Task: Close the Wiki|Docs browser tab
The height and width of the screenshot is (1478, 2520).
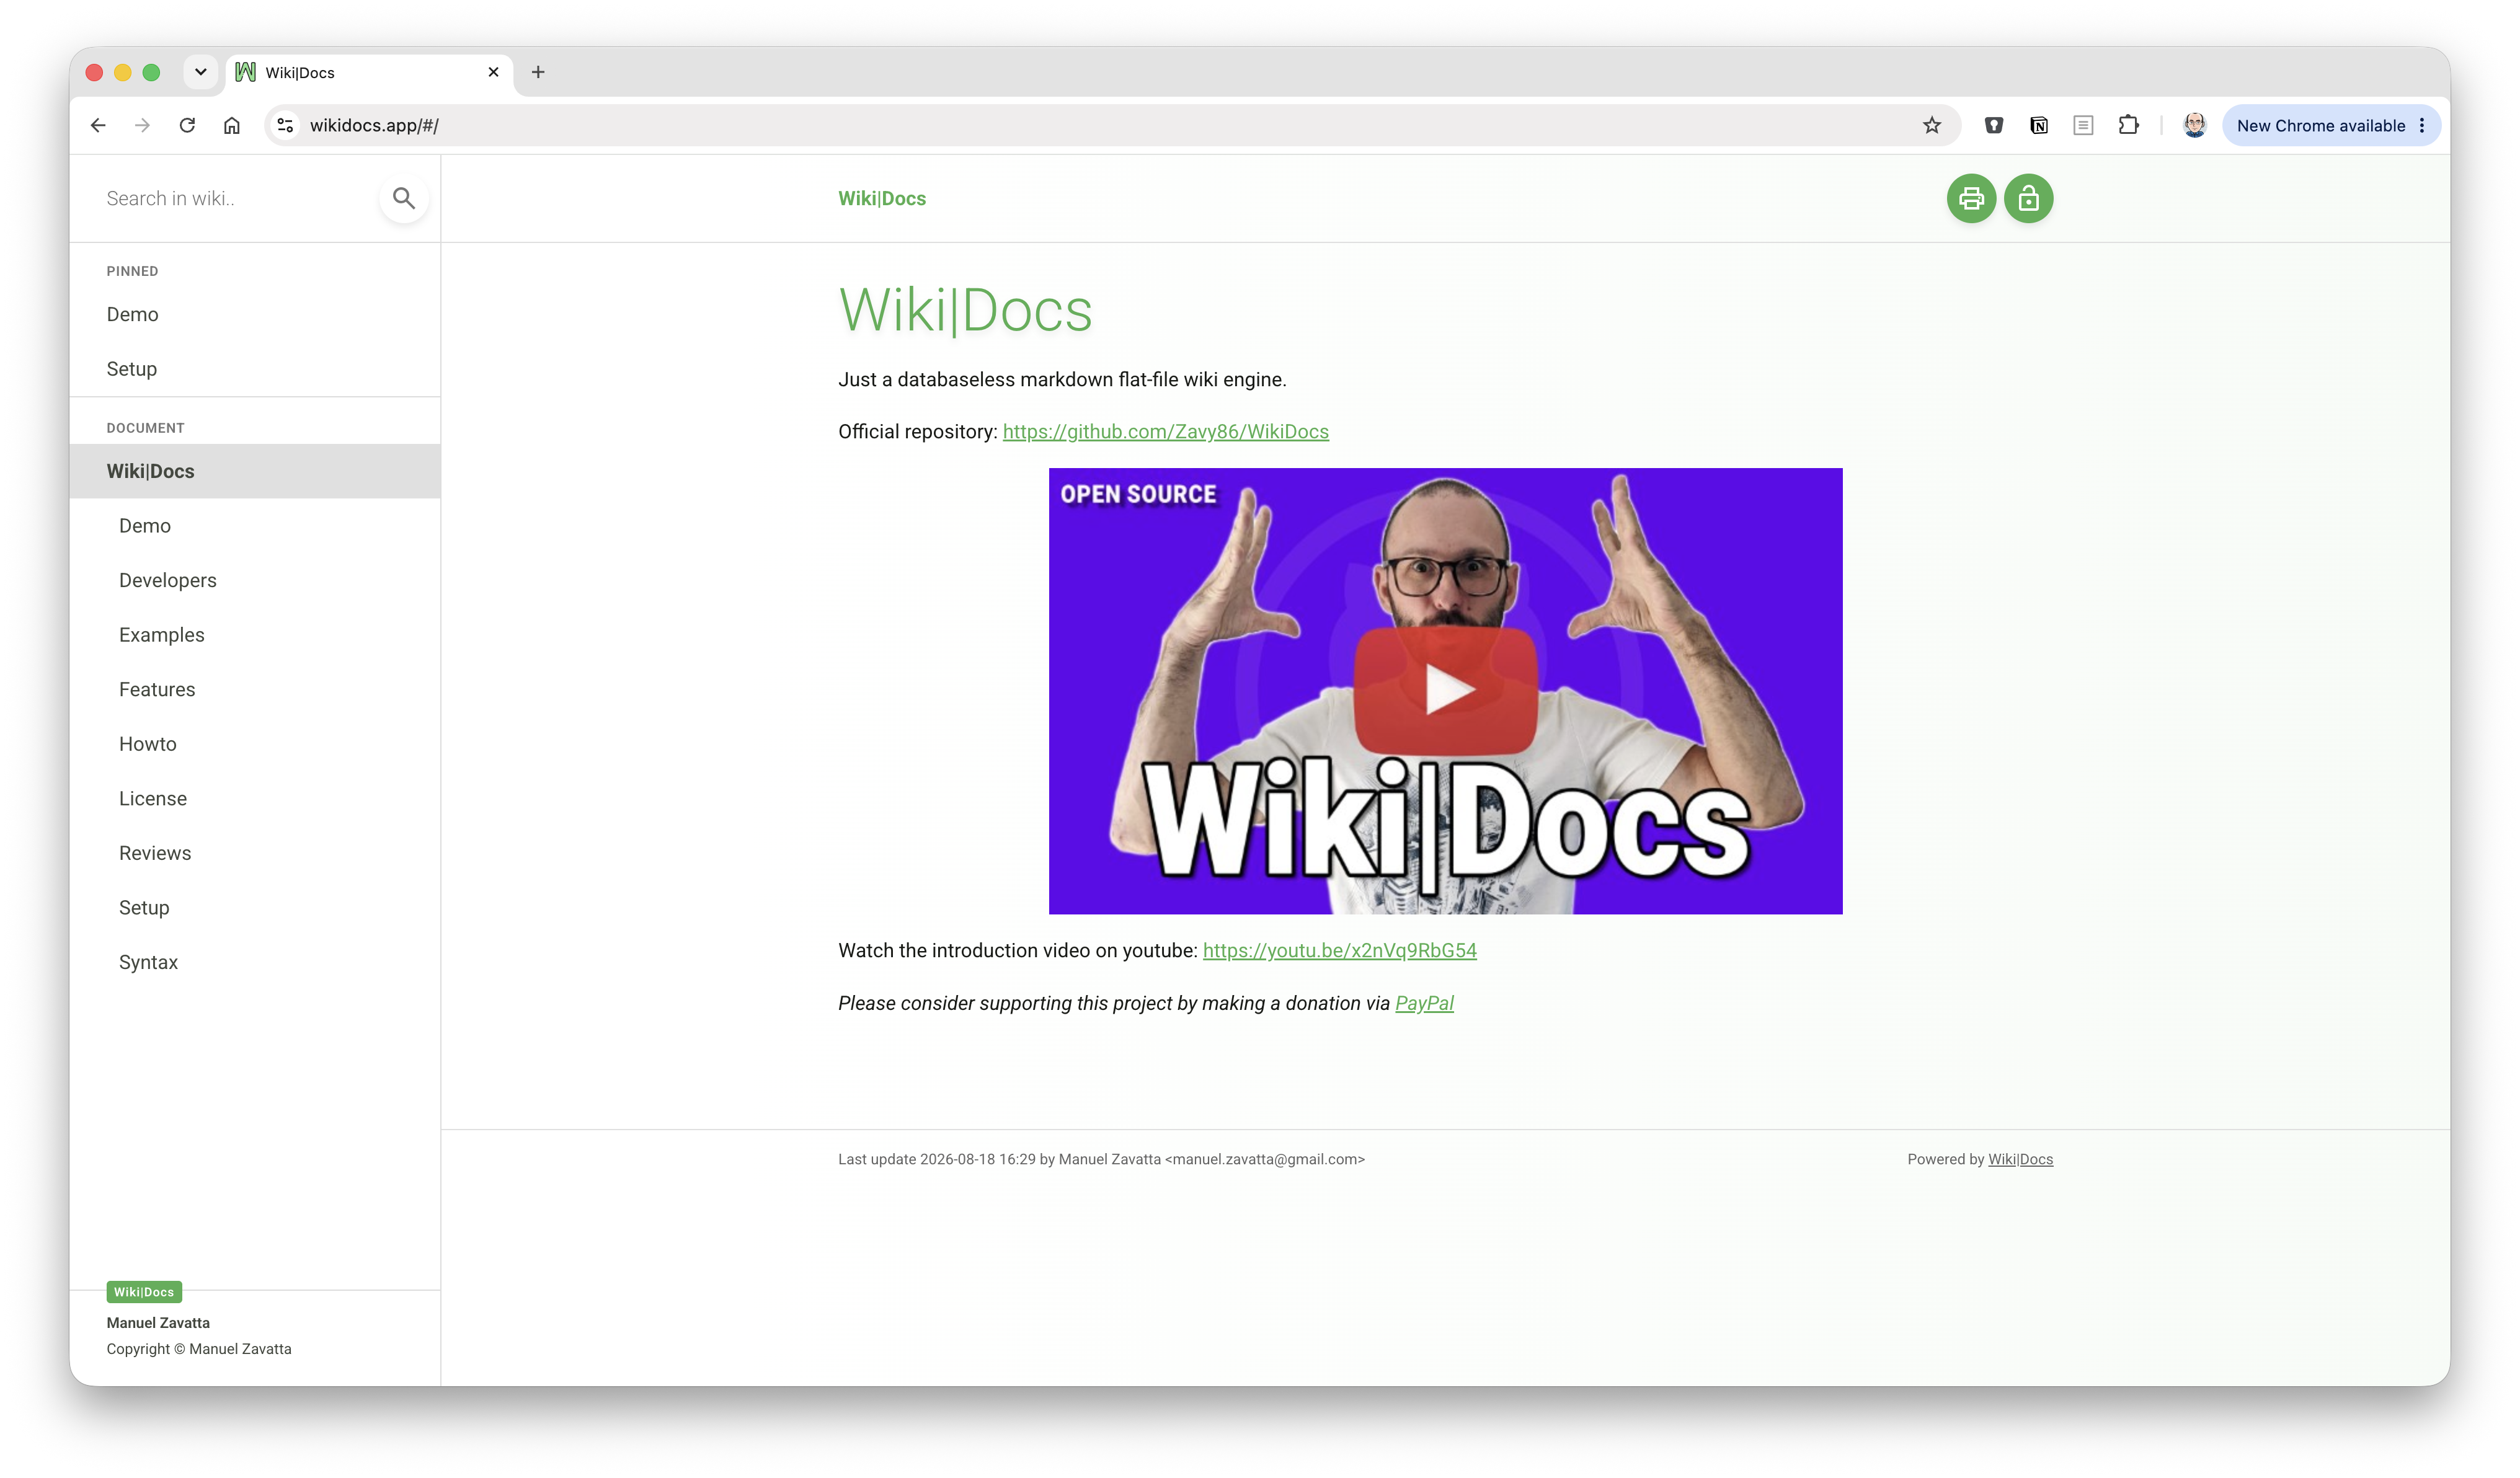Action: click(x=493, y=72)
